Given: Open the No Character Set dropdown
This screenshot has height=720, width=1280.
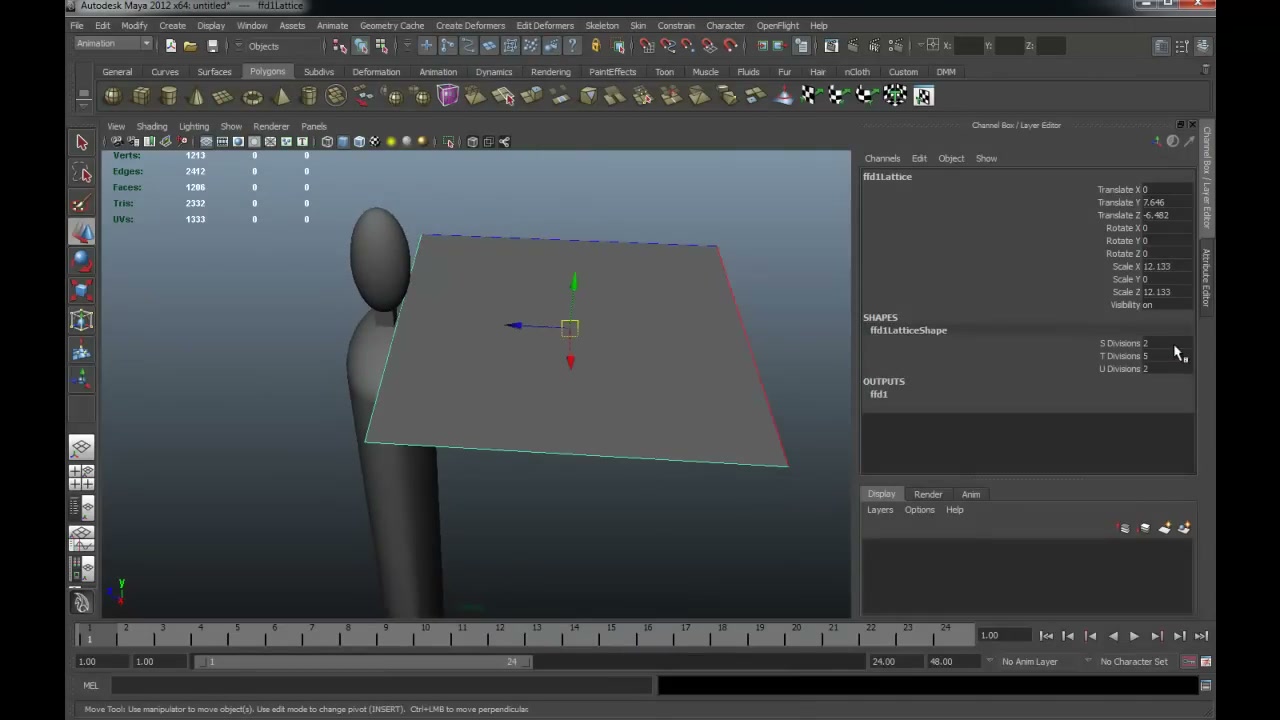Looking at the screenshot, I should tap(1134, 662).
